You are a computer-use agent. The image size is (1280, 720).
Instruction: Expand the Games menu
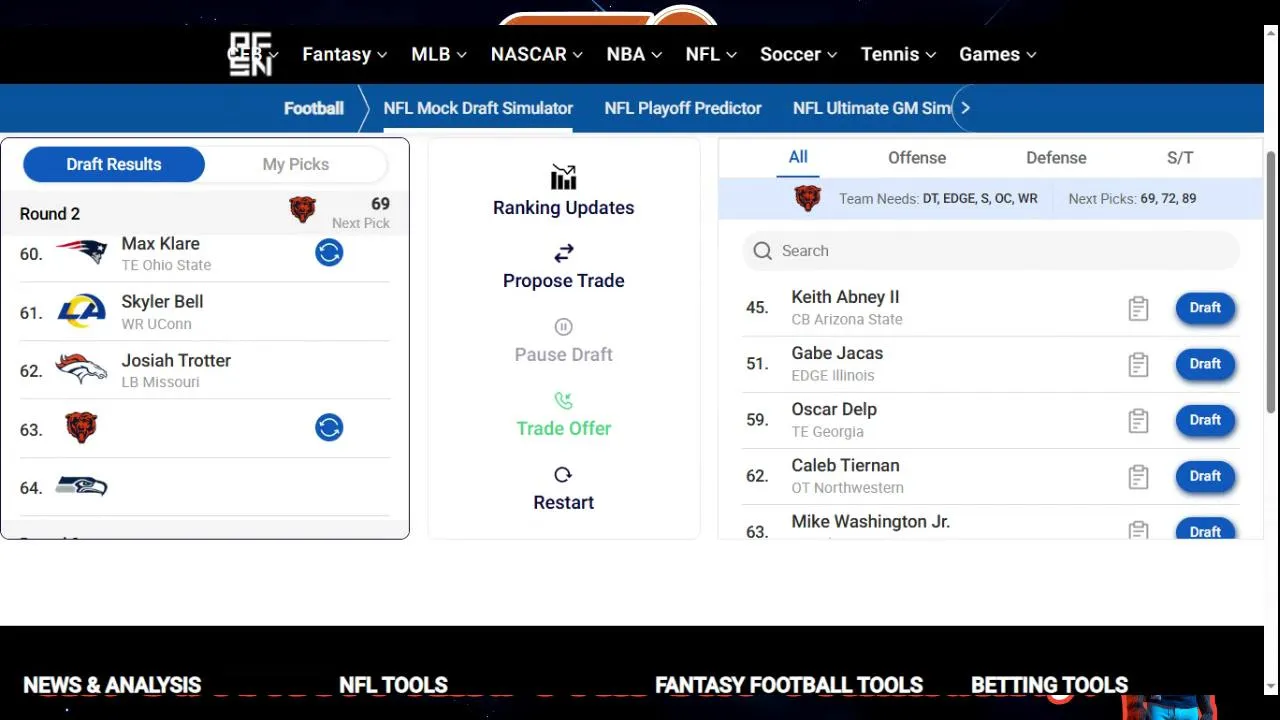[x=997, y=54]
